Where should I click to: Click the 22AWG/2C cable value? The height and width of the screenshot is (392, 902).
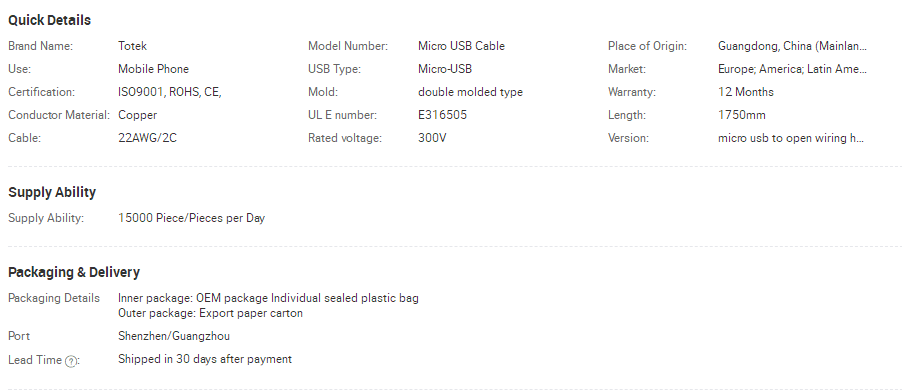coord(147,138)
